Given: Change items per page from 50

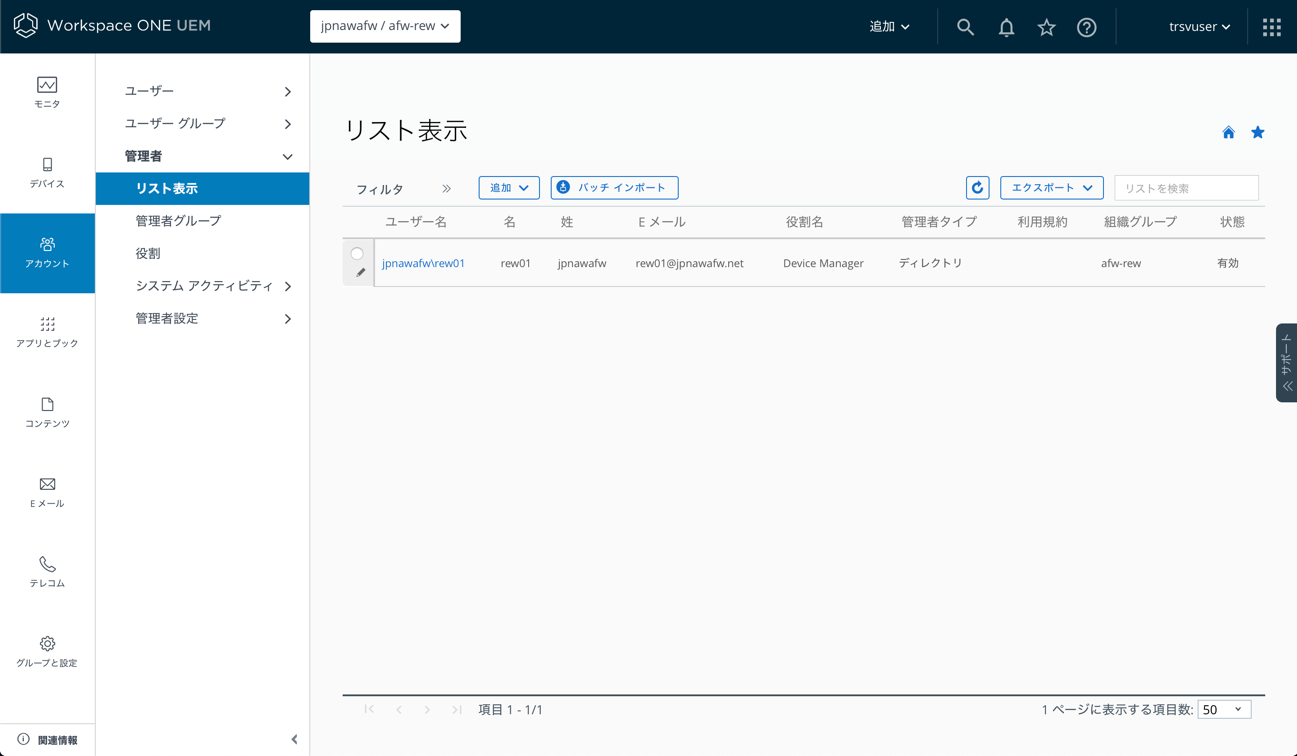Looking at the screenshot, I should click(1224, 709).
